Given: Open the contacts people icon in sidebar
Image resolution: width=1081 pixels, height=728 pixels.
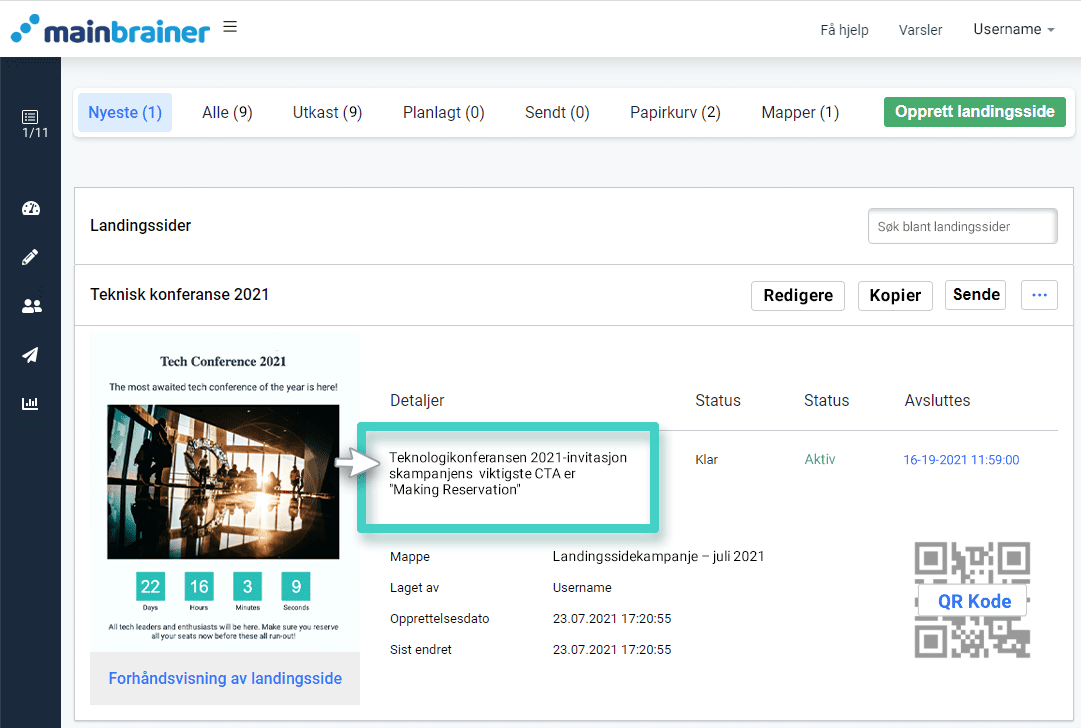Looking at the screenshot, I should (x=31, y=306).
